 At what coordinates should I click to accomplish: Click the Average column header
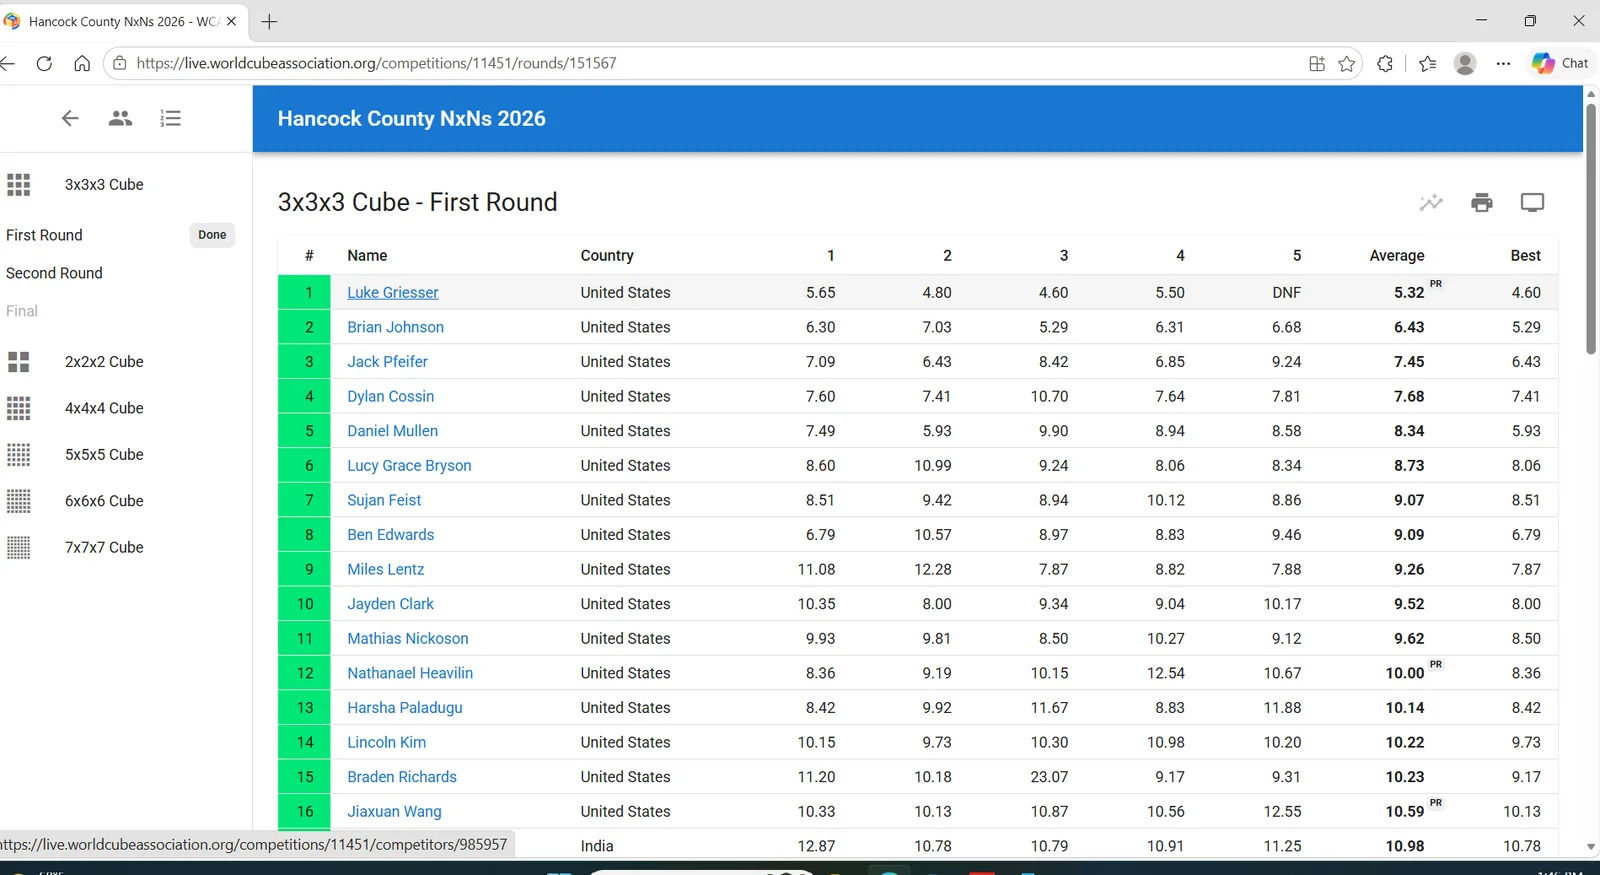(1397, 255)
